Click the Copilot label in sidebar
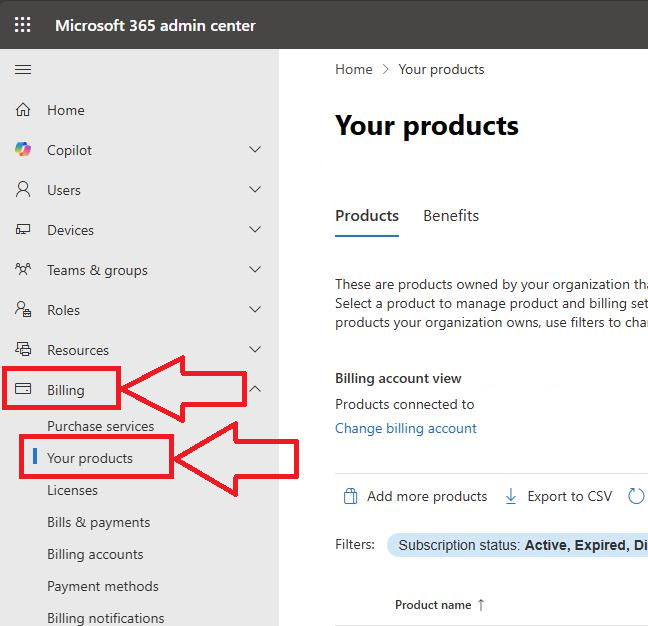The width and height of the screenshot is (648, 626). [69, 150]
